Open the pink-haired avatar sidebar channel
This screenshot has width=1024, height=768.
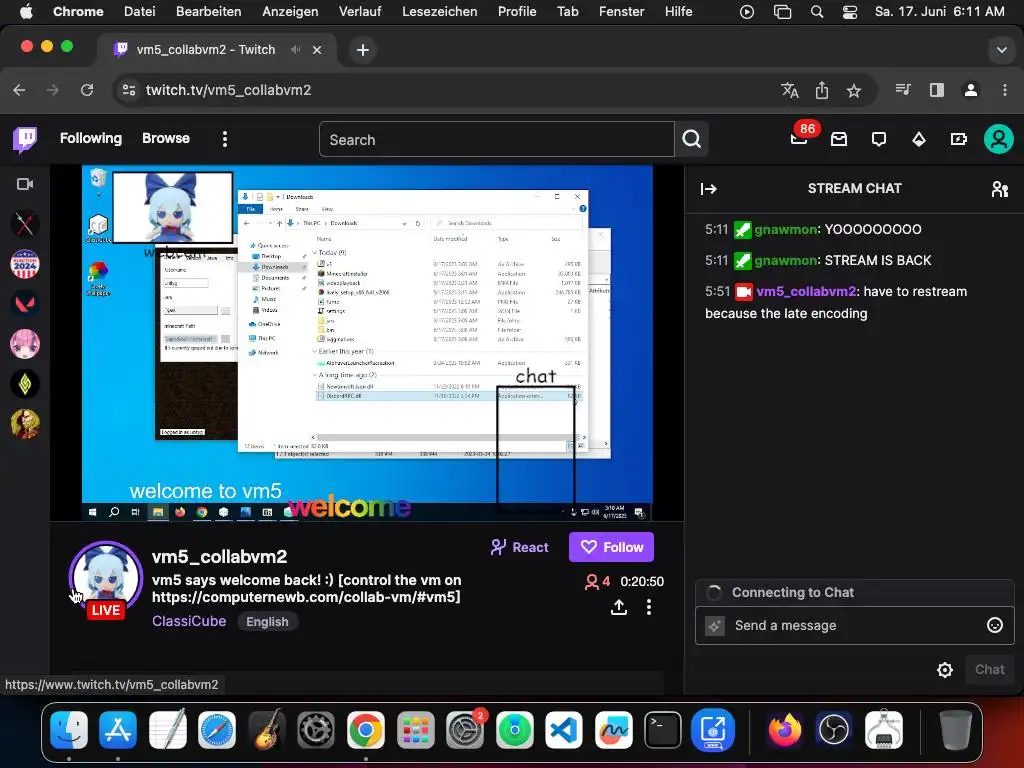25,344
